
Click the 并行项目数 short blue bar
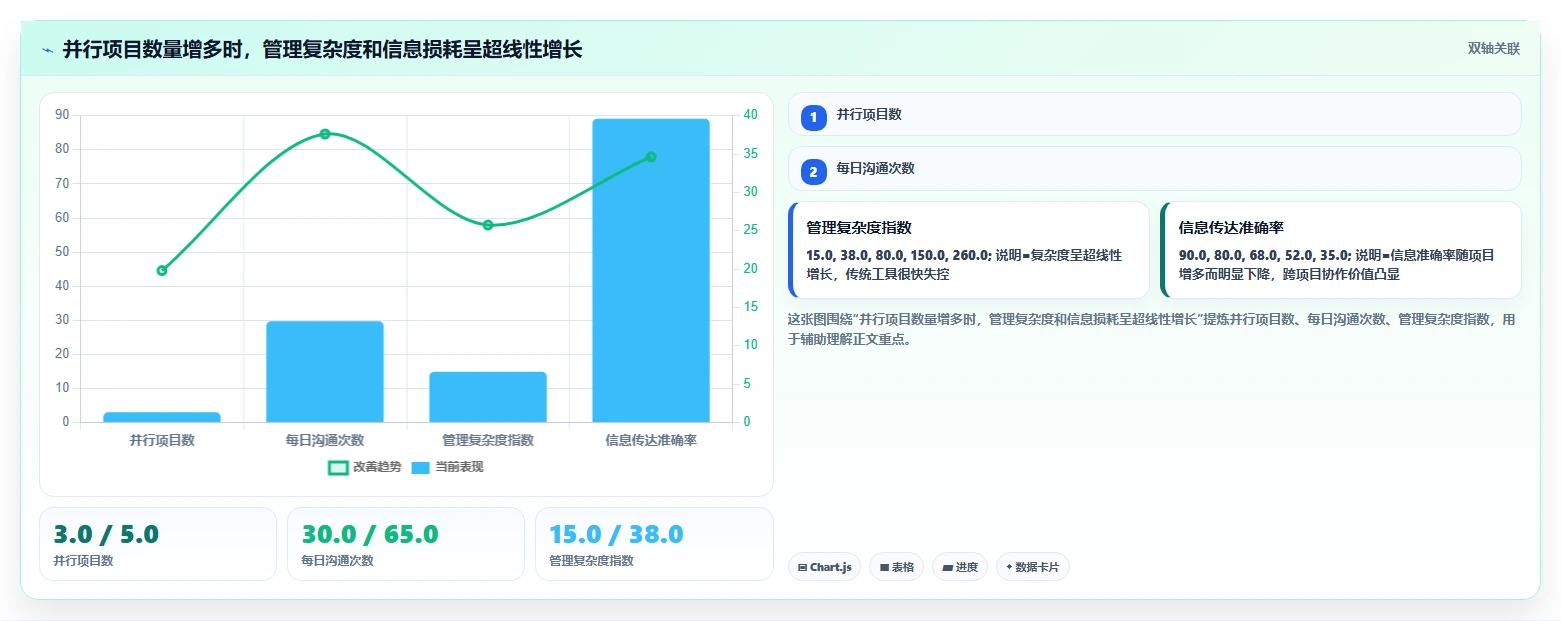point(162,417)
